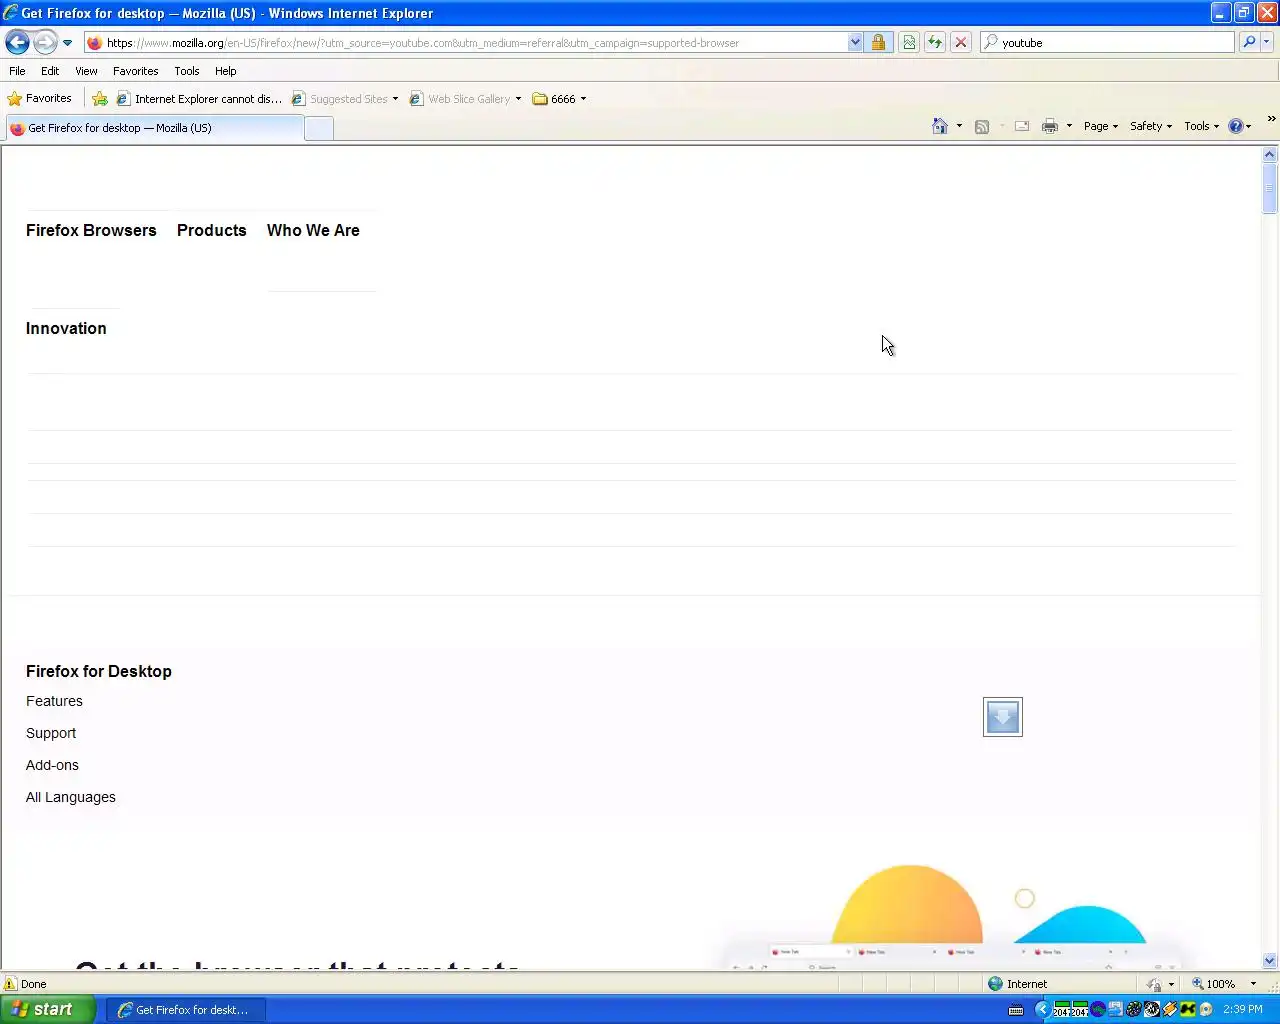Click the scroll down arrow on page scrollbar
The width and height of the screenshot is (1280, 1024).
point(1270,961)
